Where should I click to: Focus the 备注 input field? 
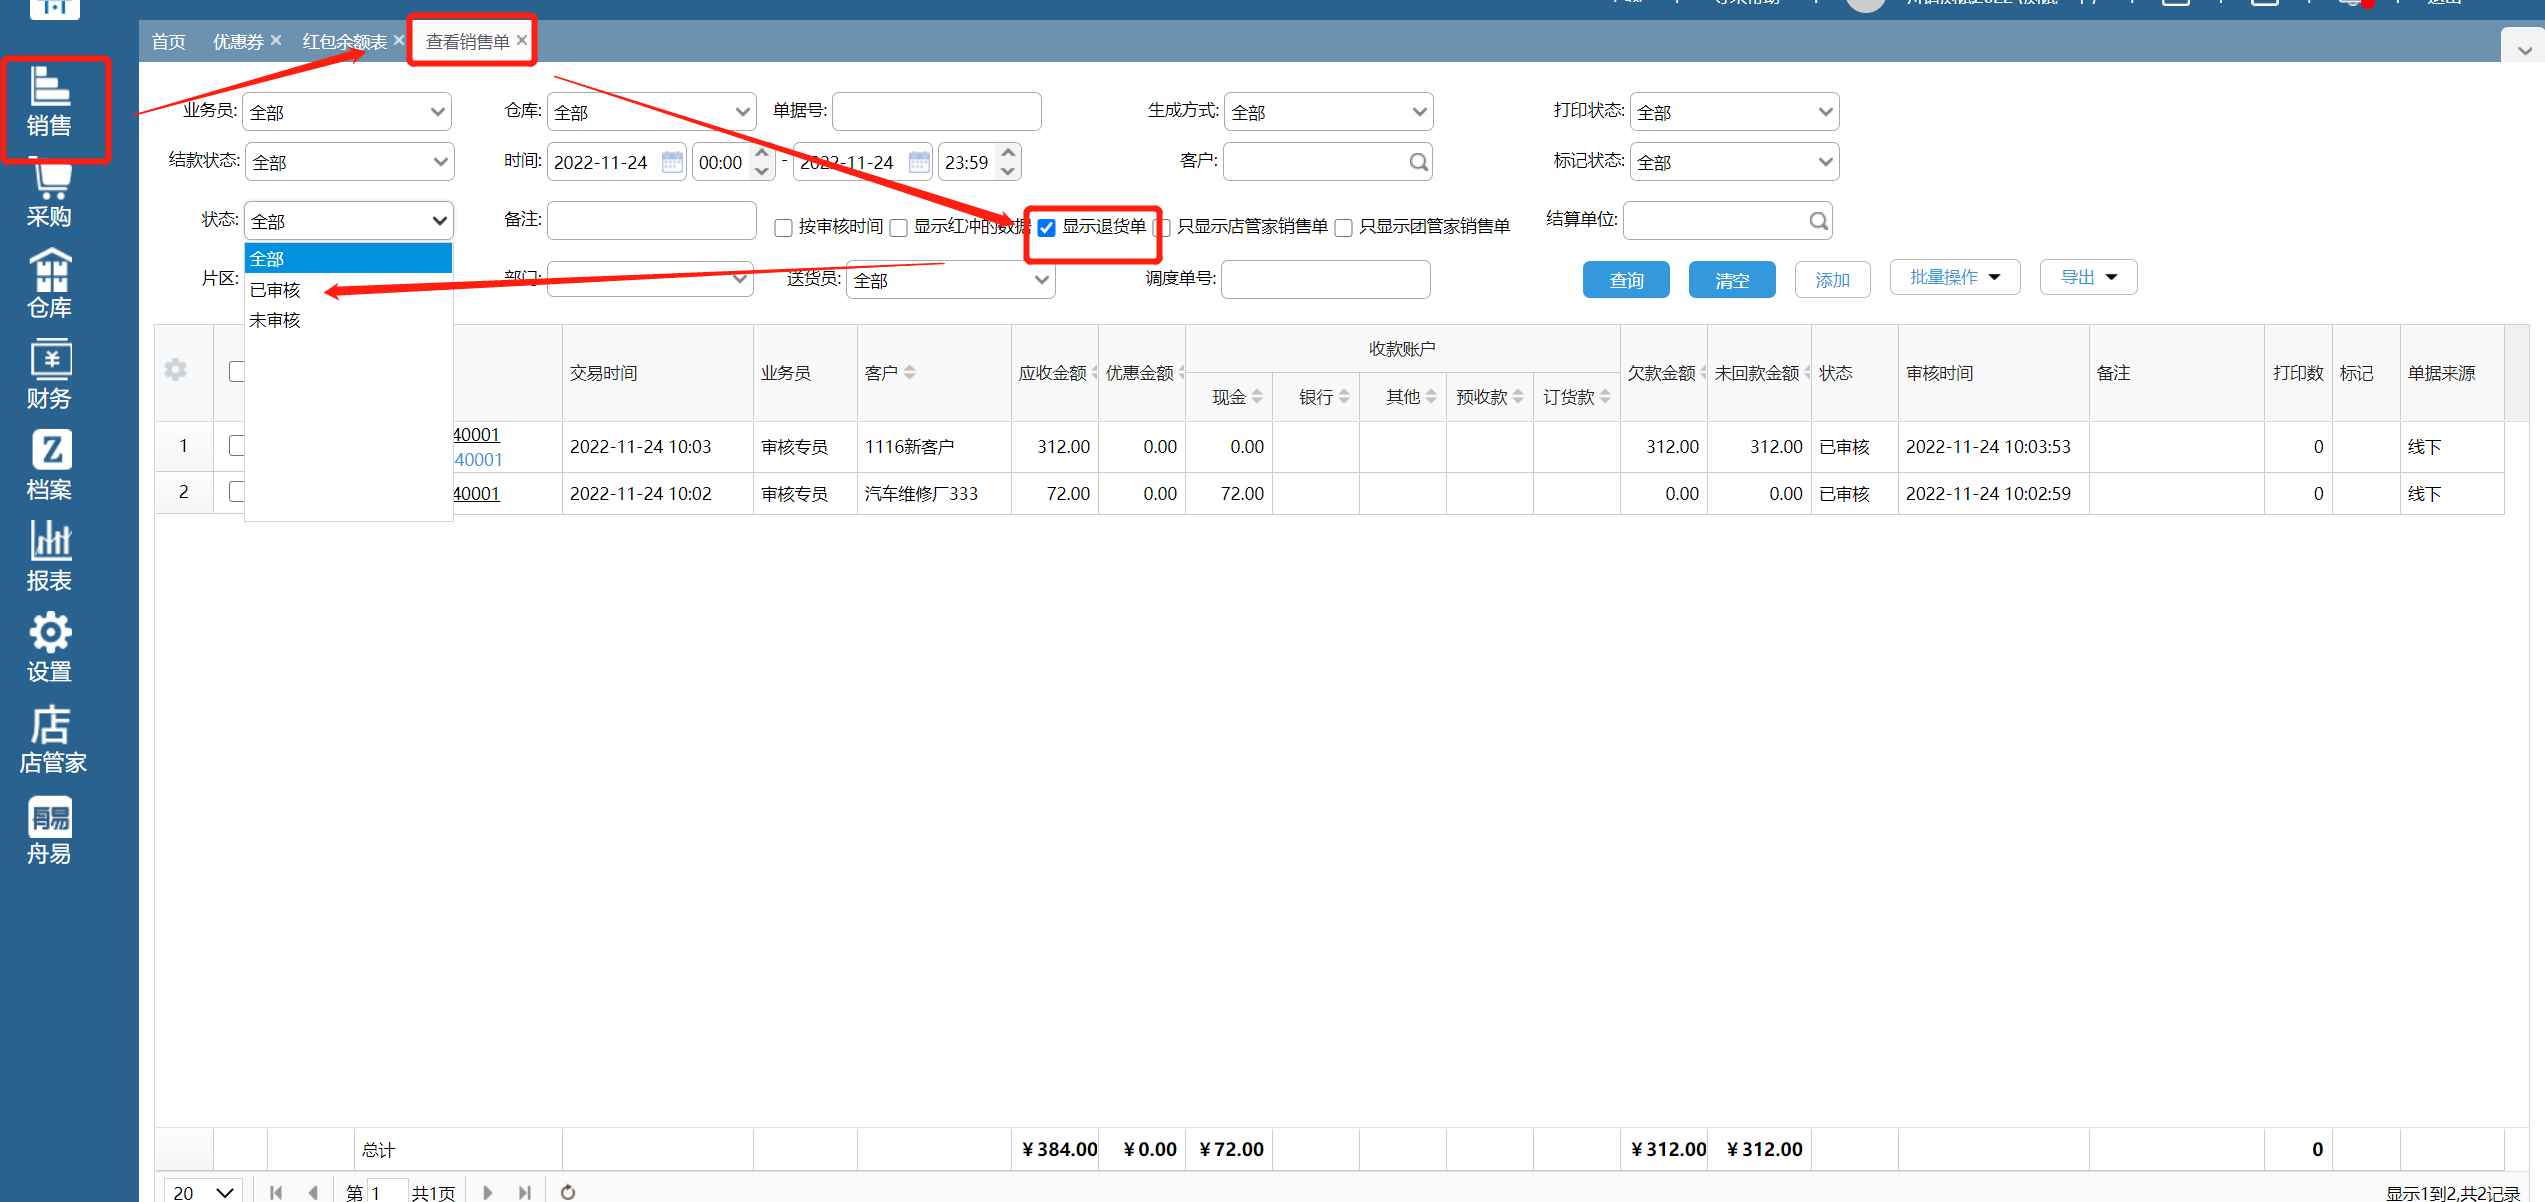(652, 221)
